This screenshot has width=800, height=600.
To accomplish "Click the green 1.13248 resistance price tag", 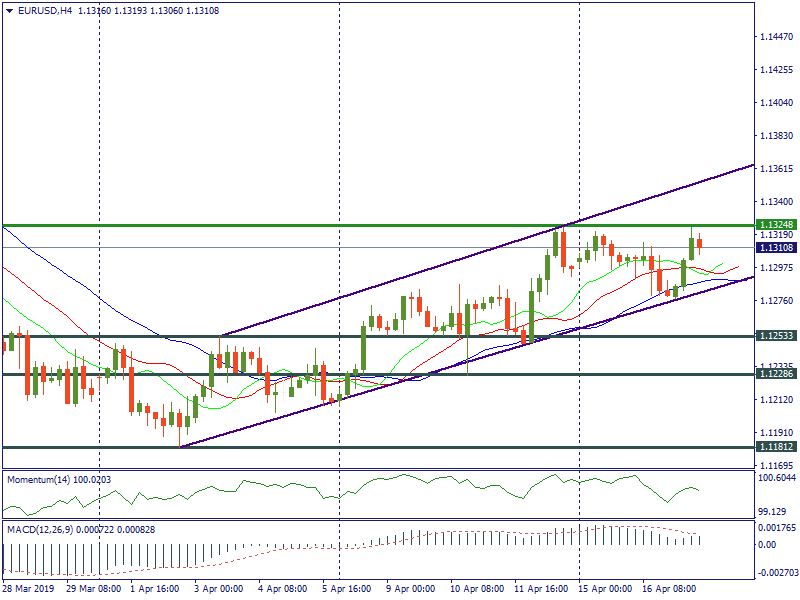I will tap(776, 225).
